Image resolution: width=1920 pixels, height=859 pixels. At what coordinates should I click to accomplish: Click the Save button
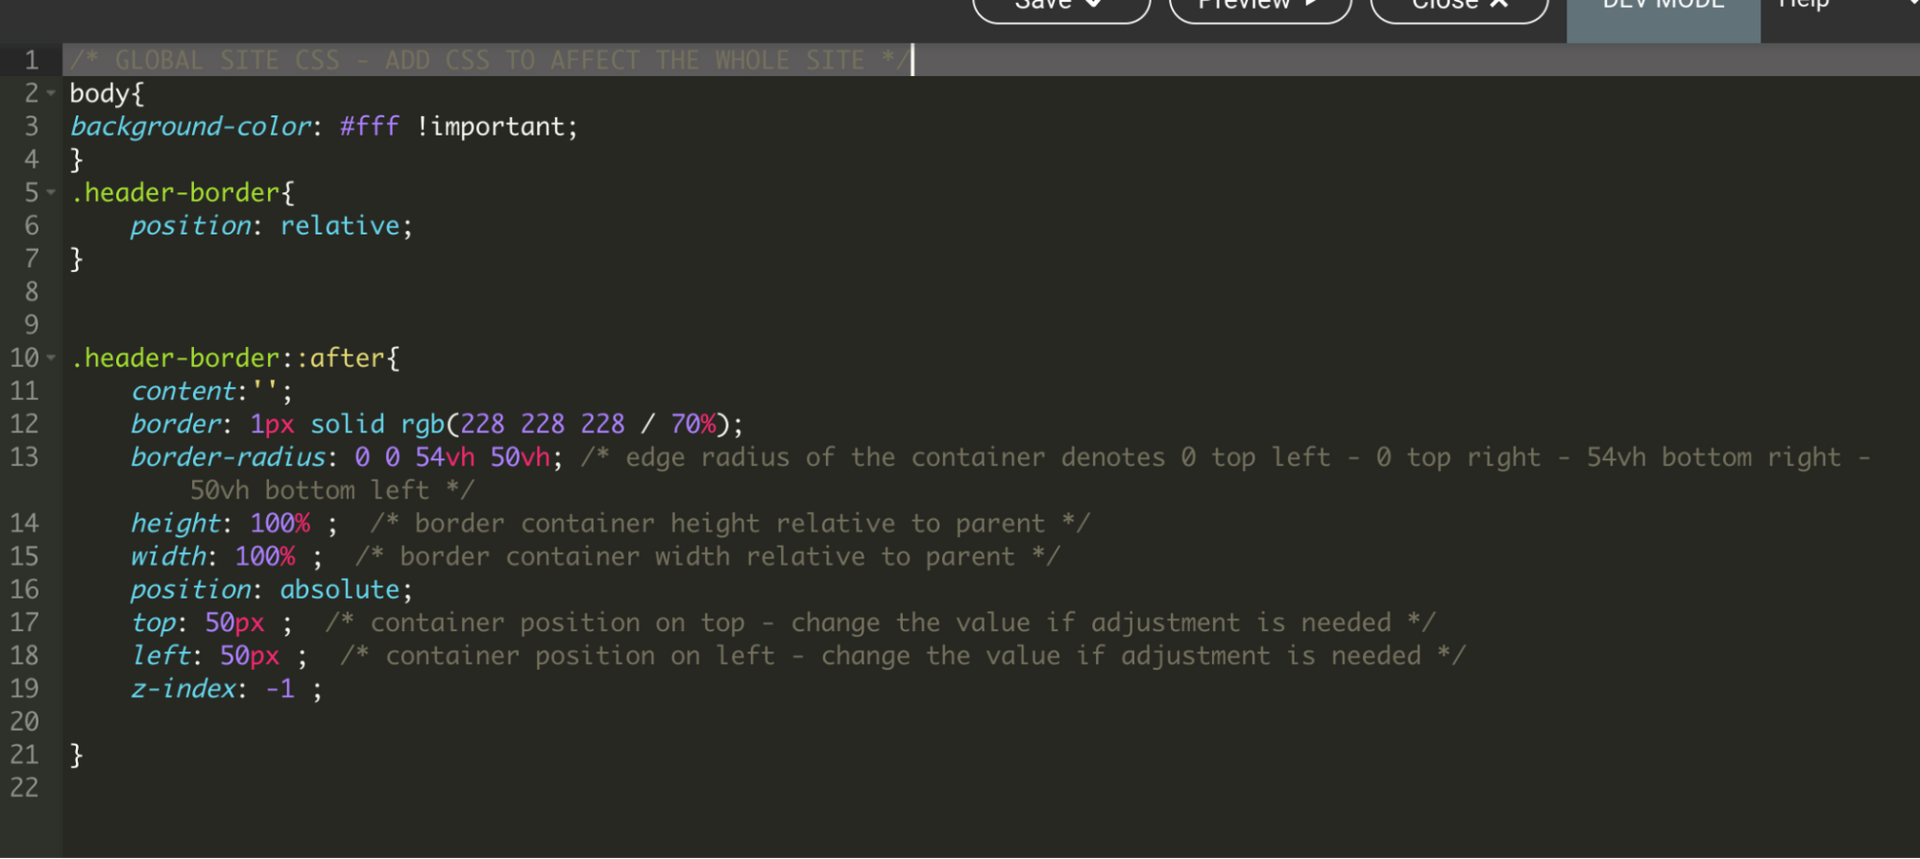click(1061, 5)
